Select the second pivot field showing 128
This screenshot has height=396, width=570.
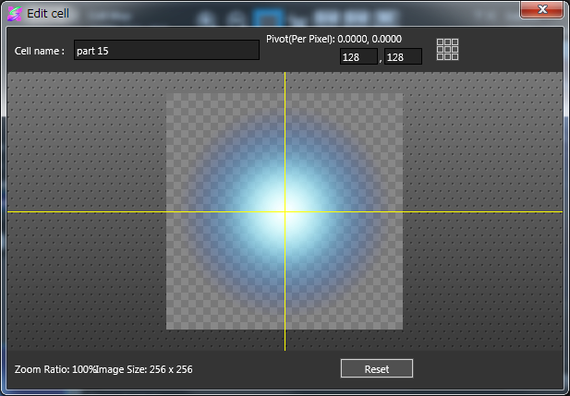point(403,57)
